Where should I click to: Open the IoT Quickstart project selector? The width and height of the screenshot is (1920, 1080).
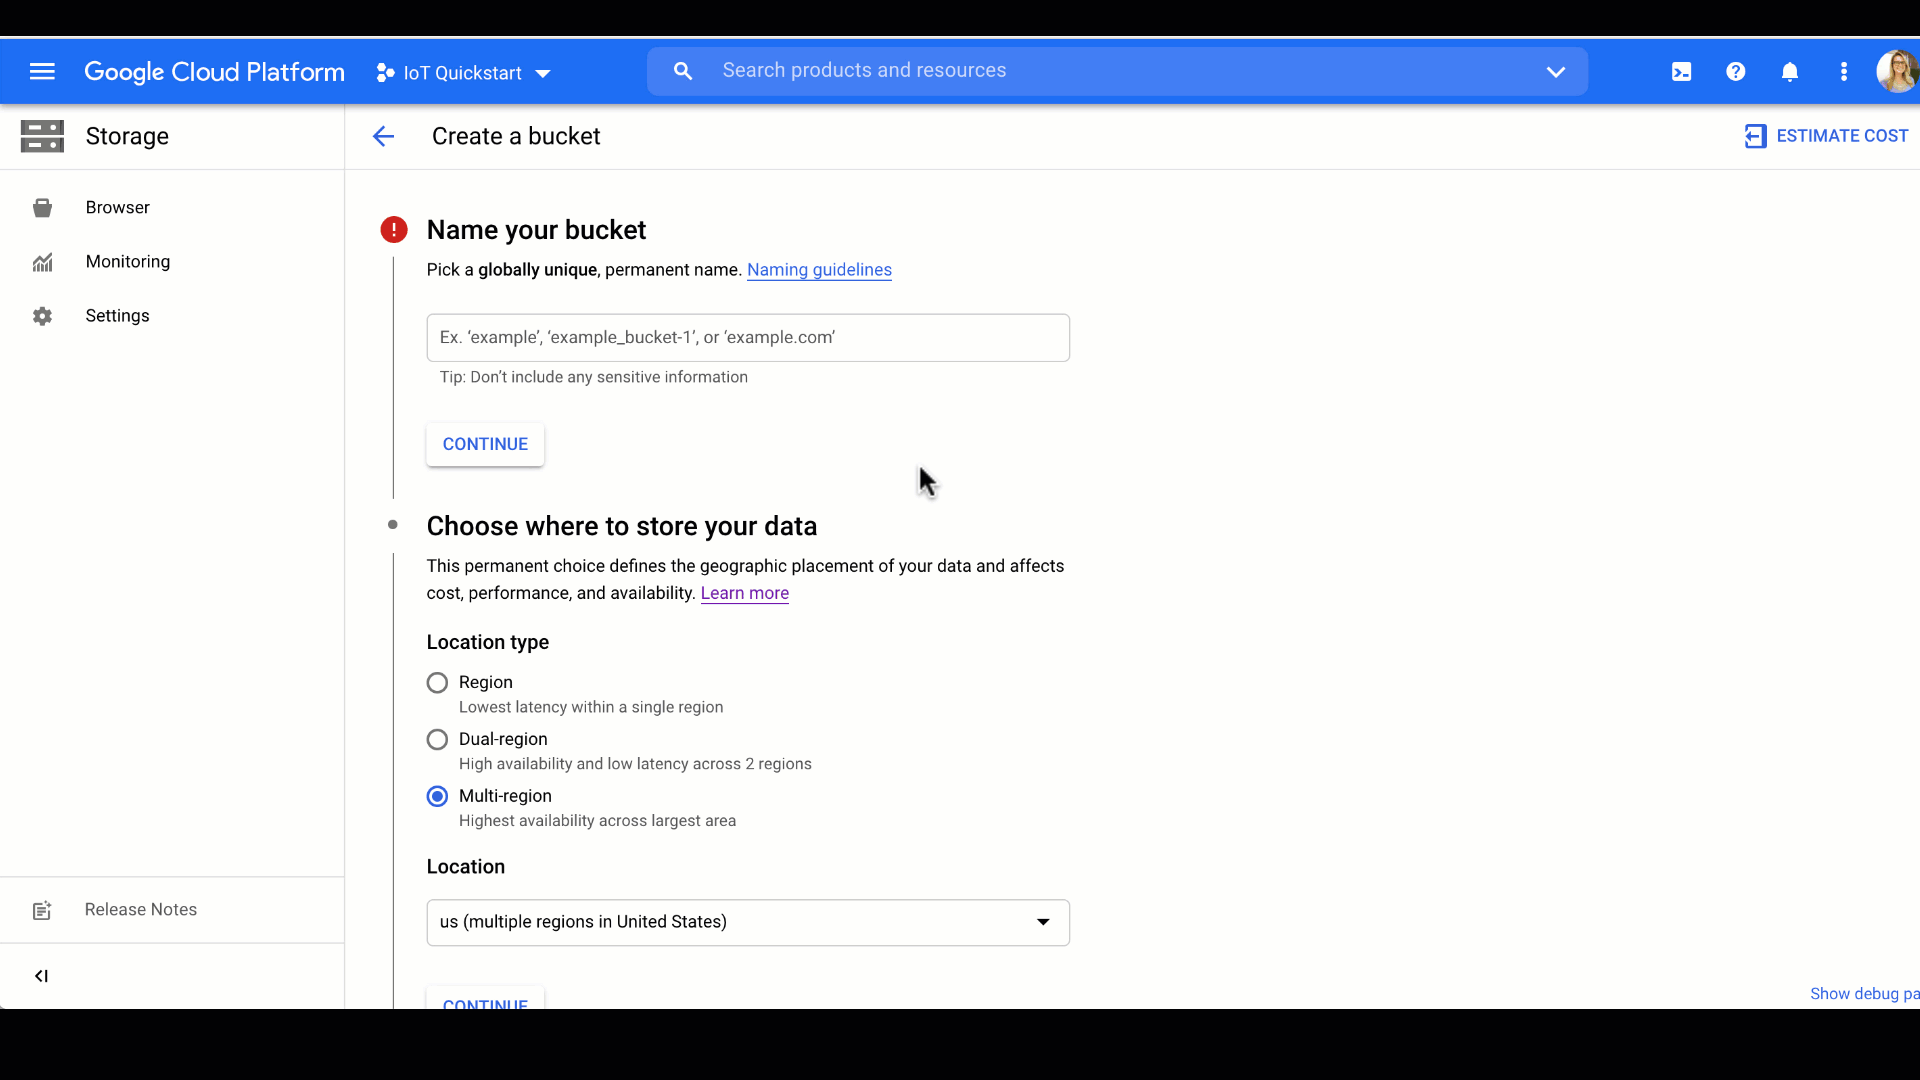(463, 73)
